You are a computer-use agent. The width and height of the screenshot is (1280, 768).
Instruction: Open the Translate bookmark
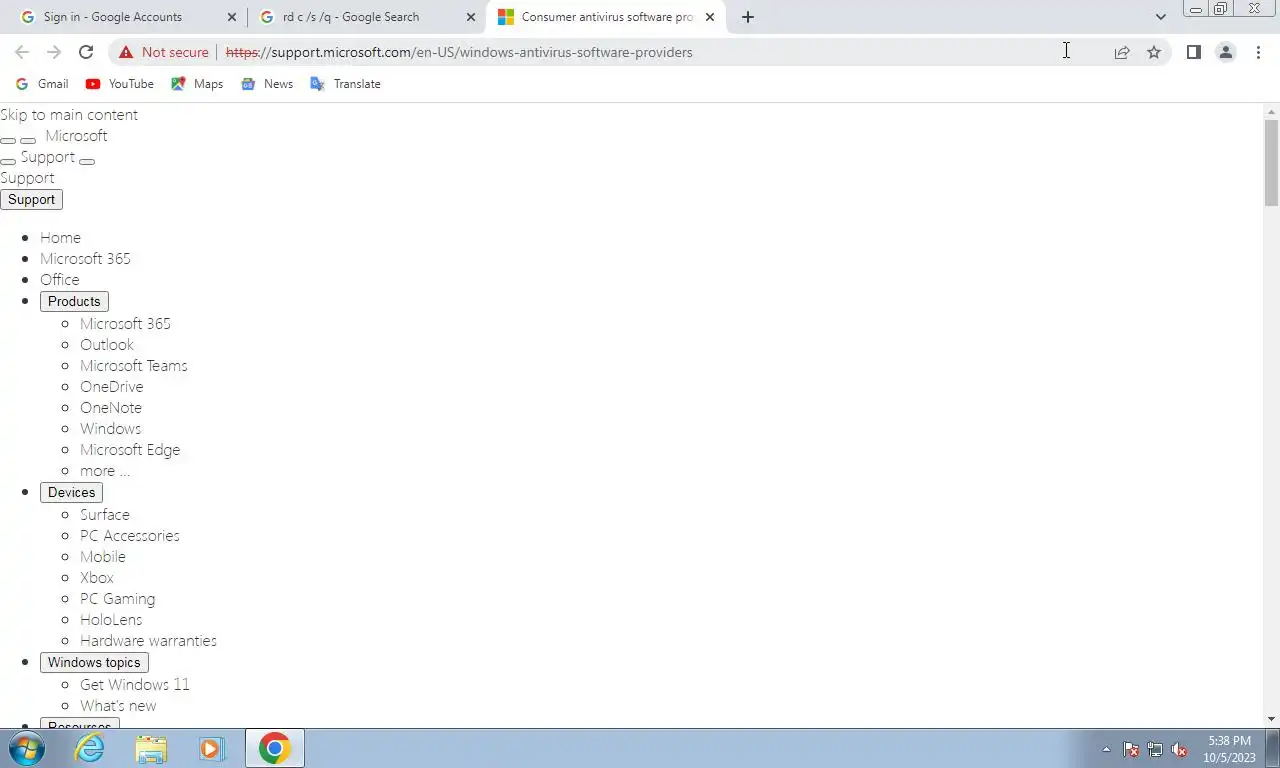[346, 84]
